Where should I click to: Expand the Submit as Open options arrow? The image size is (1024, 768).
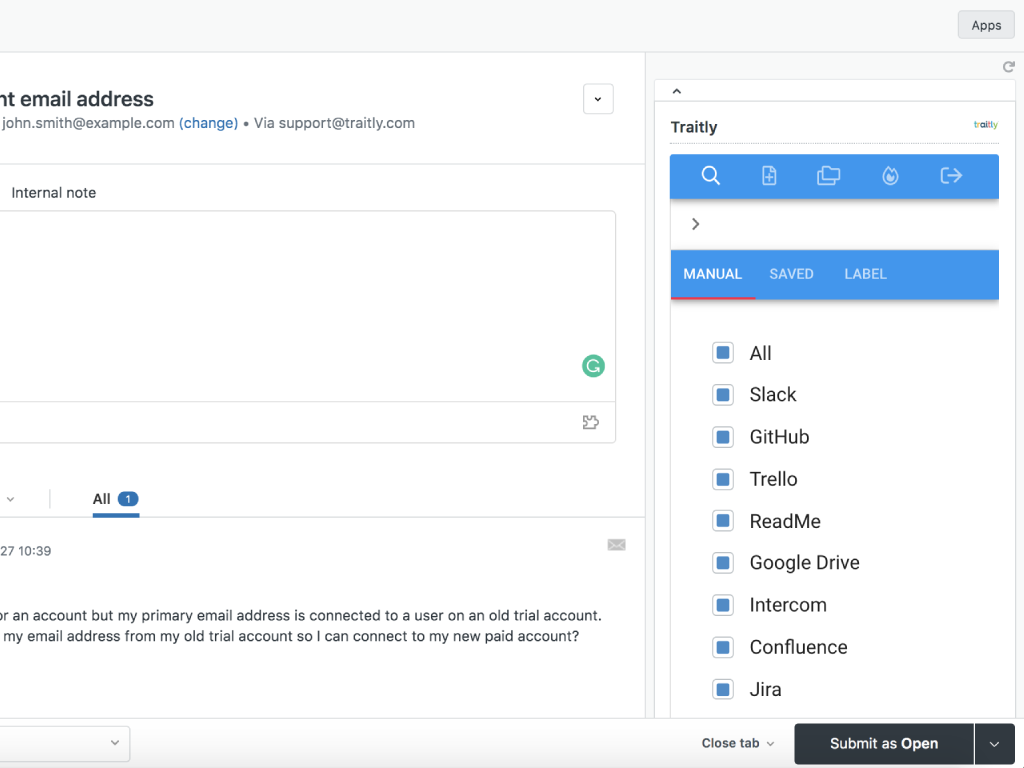pos(994,744)
